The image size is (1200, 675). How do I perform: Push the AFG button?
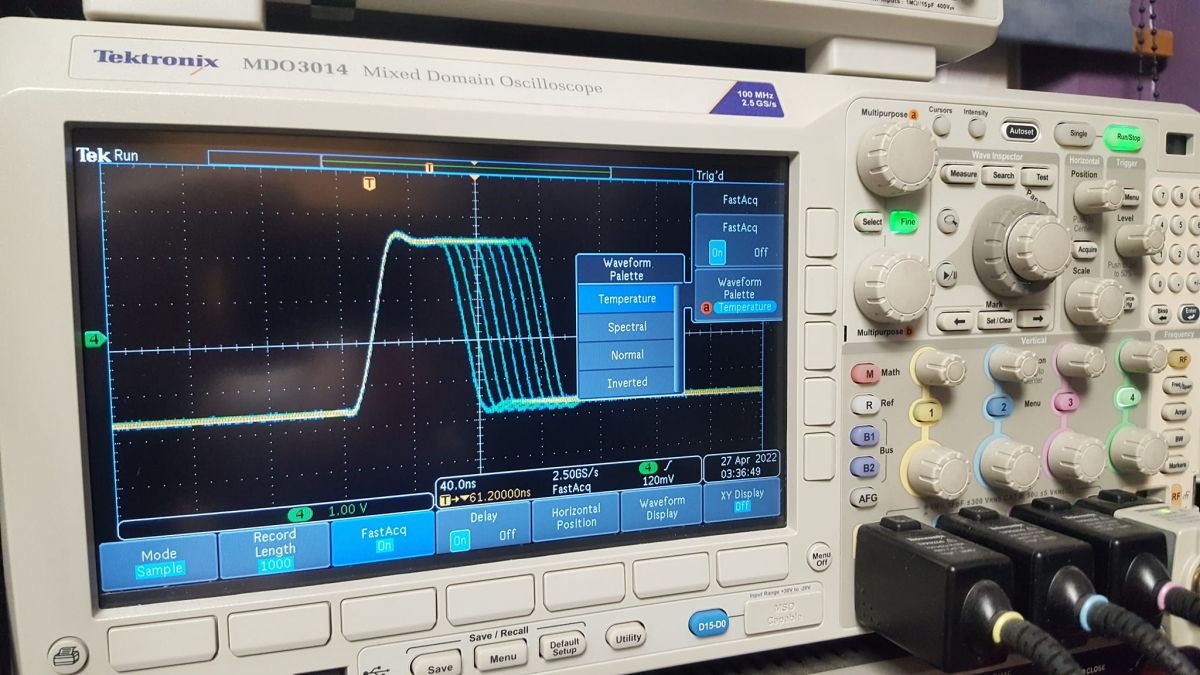click(864, 497)
